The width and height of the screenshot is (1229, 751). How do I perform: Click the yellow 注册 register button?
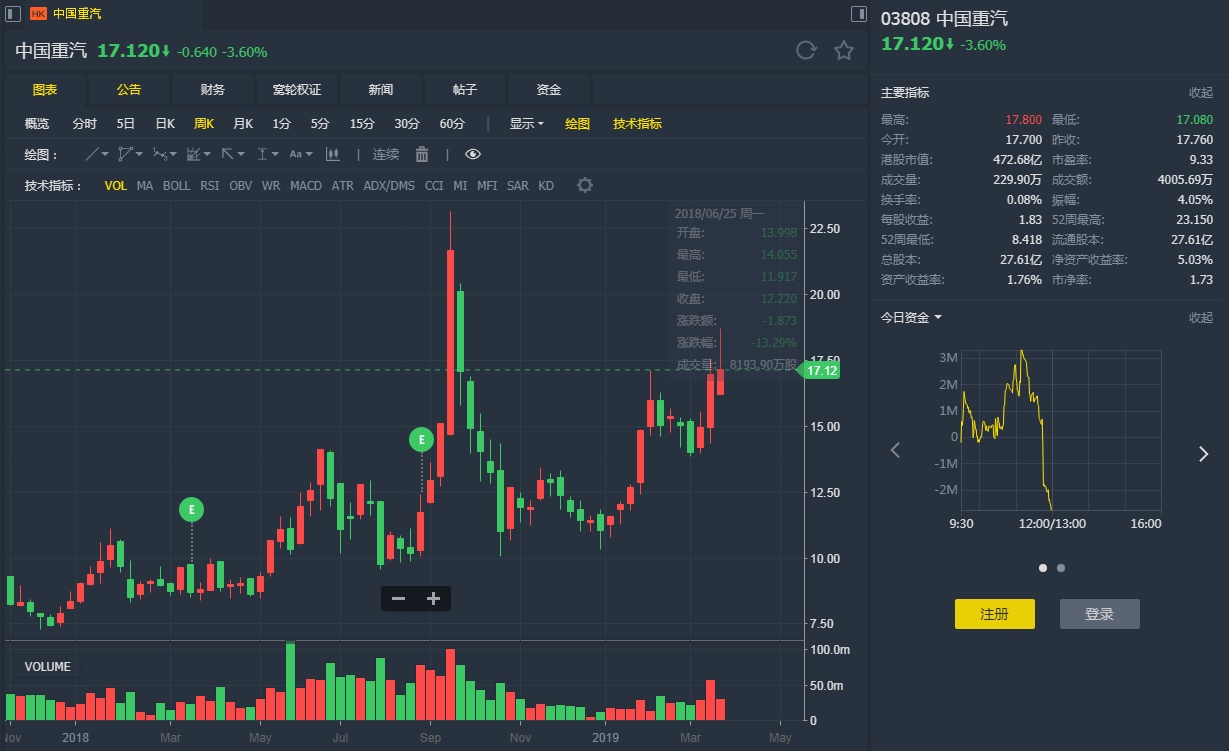(994, 614)
